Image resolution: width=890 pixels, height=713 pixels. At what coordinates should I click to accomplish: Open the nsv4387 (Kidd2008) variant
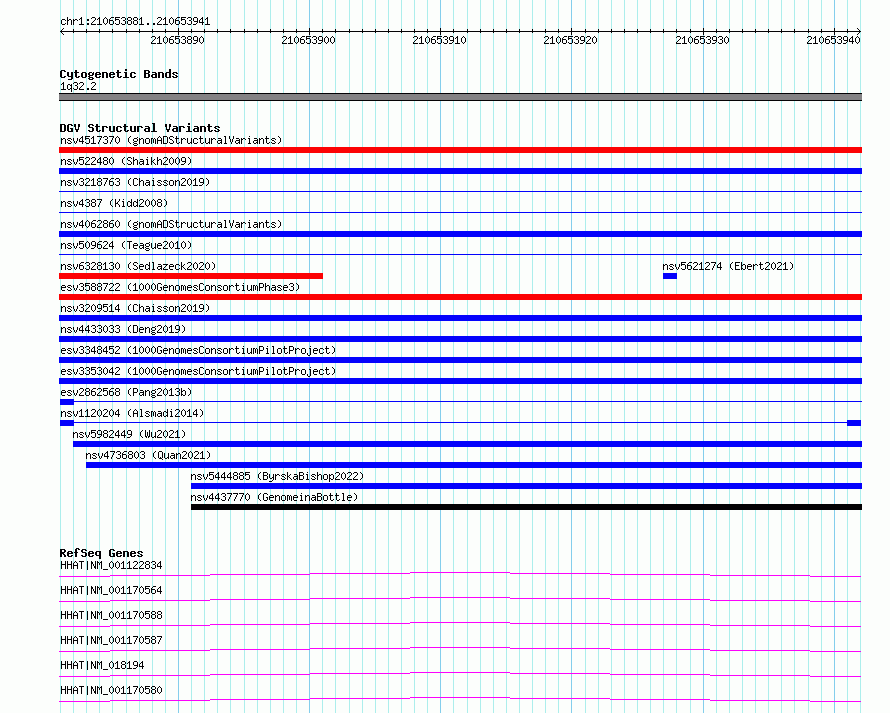click(x=114, y=203)
